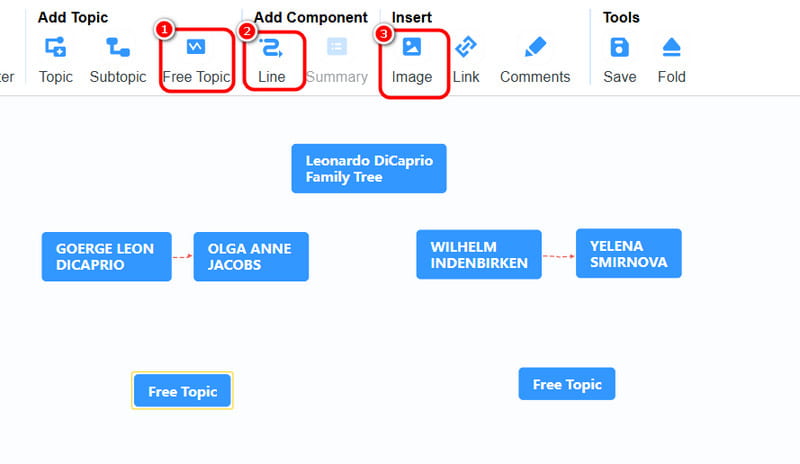Choose the Line component tool
Viewport: 800px width, 464px height.
click(x=271, y=60)
